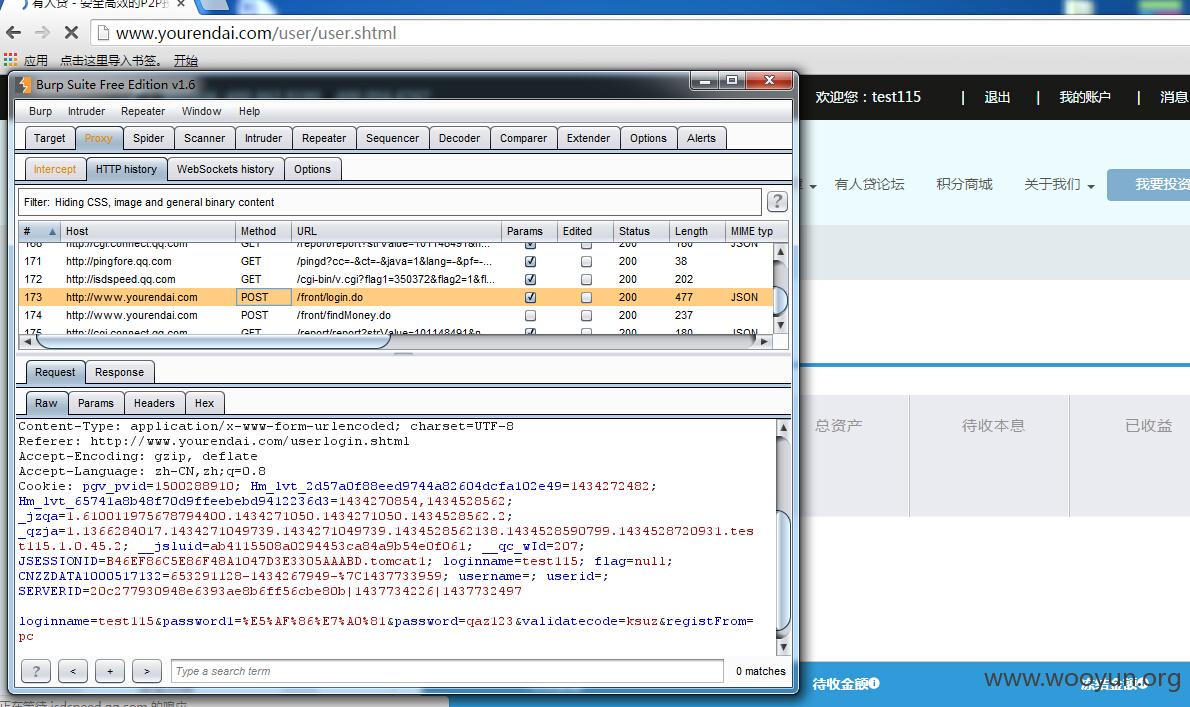Toggle Params checkbox for row 174

coord(530,316)
